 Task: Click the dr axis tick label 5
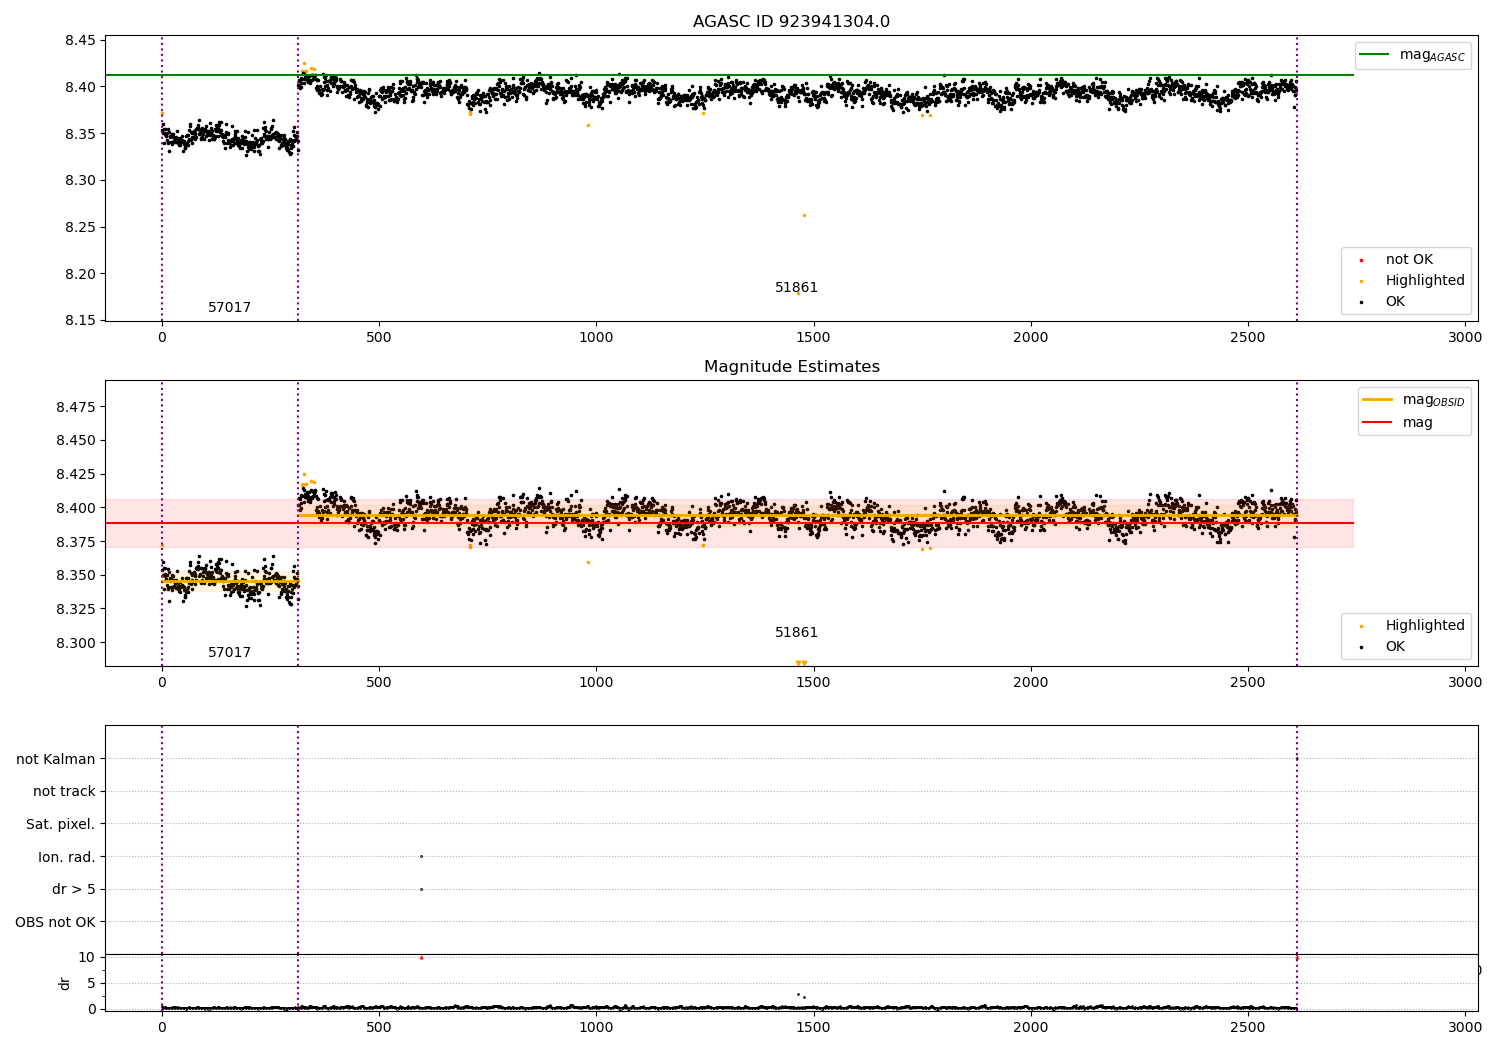(92, 984)
